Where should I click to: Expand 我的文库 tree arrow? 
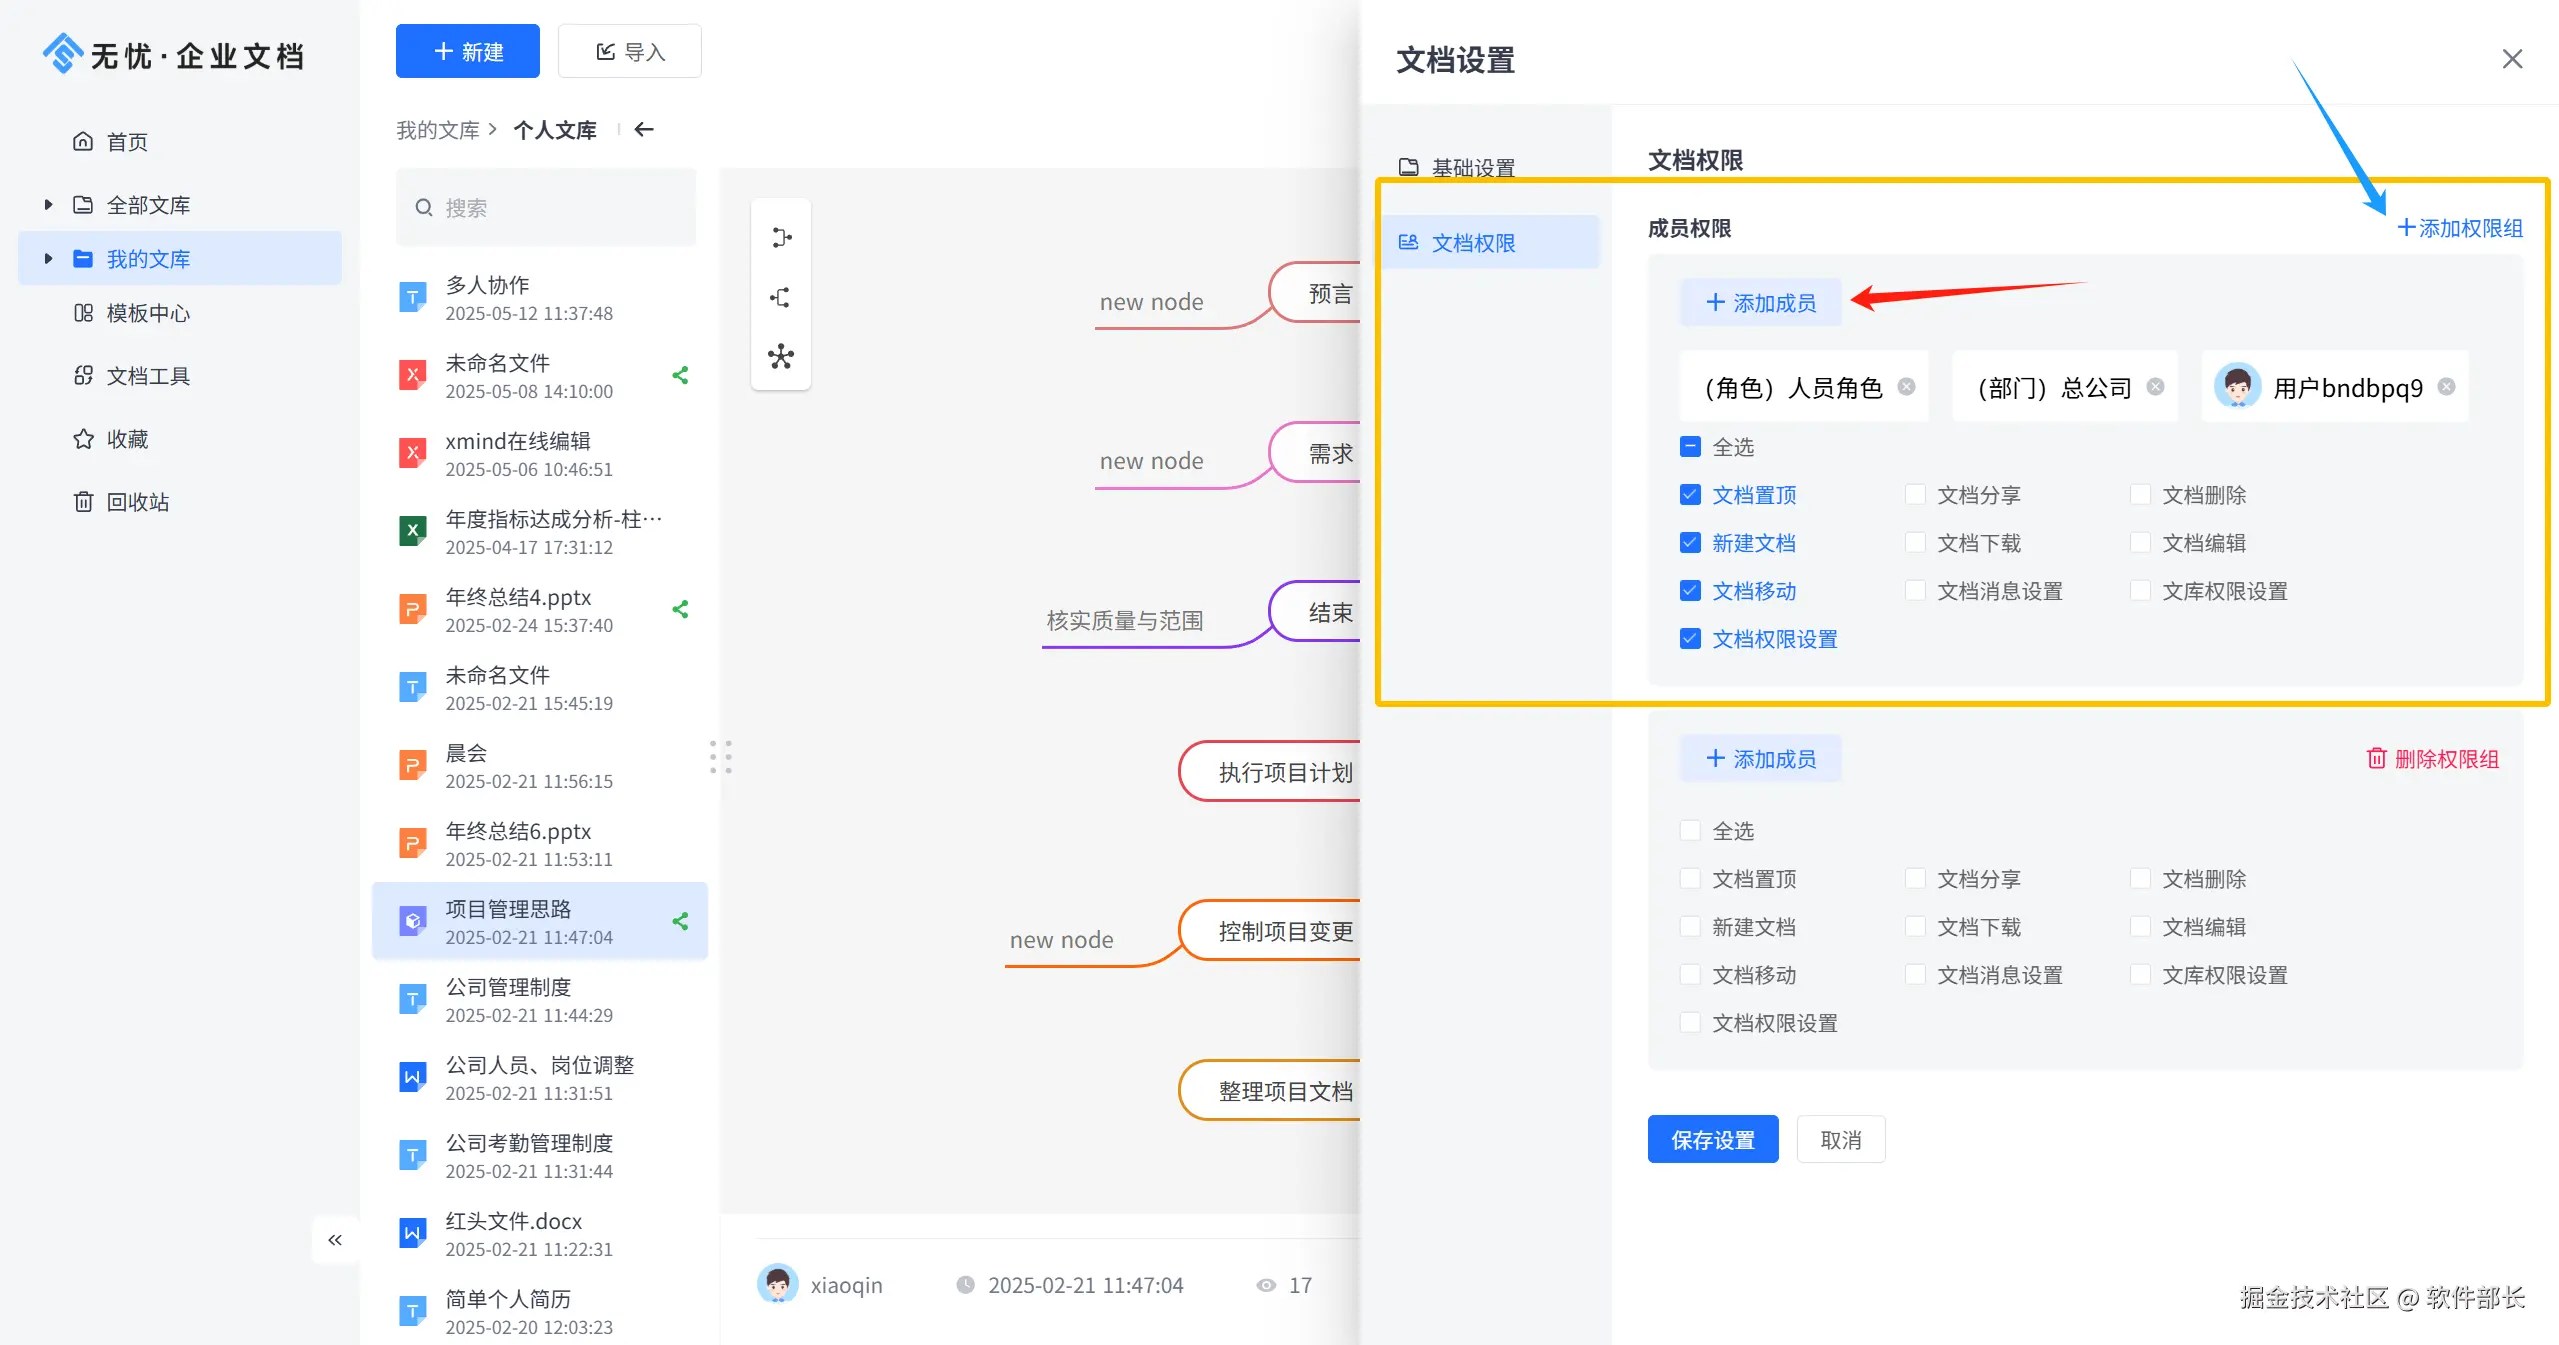pos(48,259)
